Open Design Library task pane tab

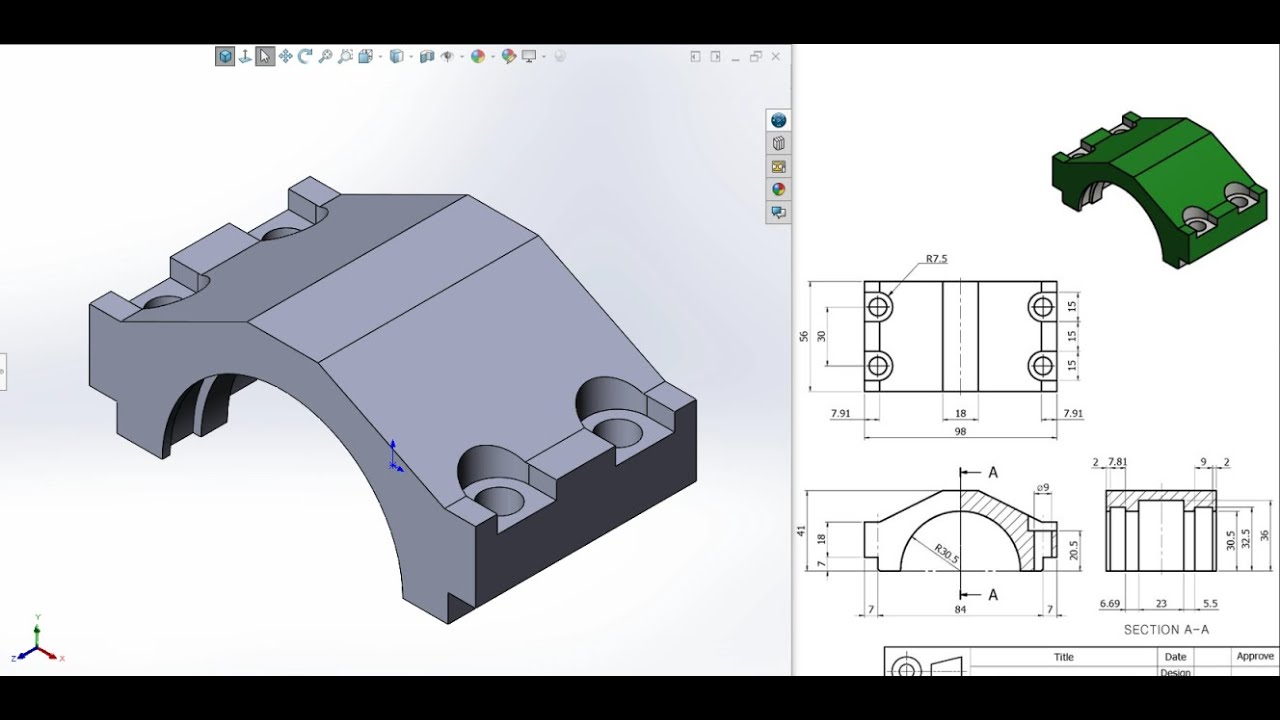(x=778, y=143)
